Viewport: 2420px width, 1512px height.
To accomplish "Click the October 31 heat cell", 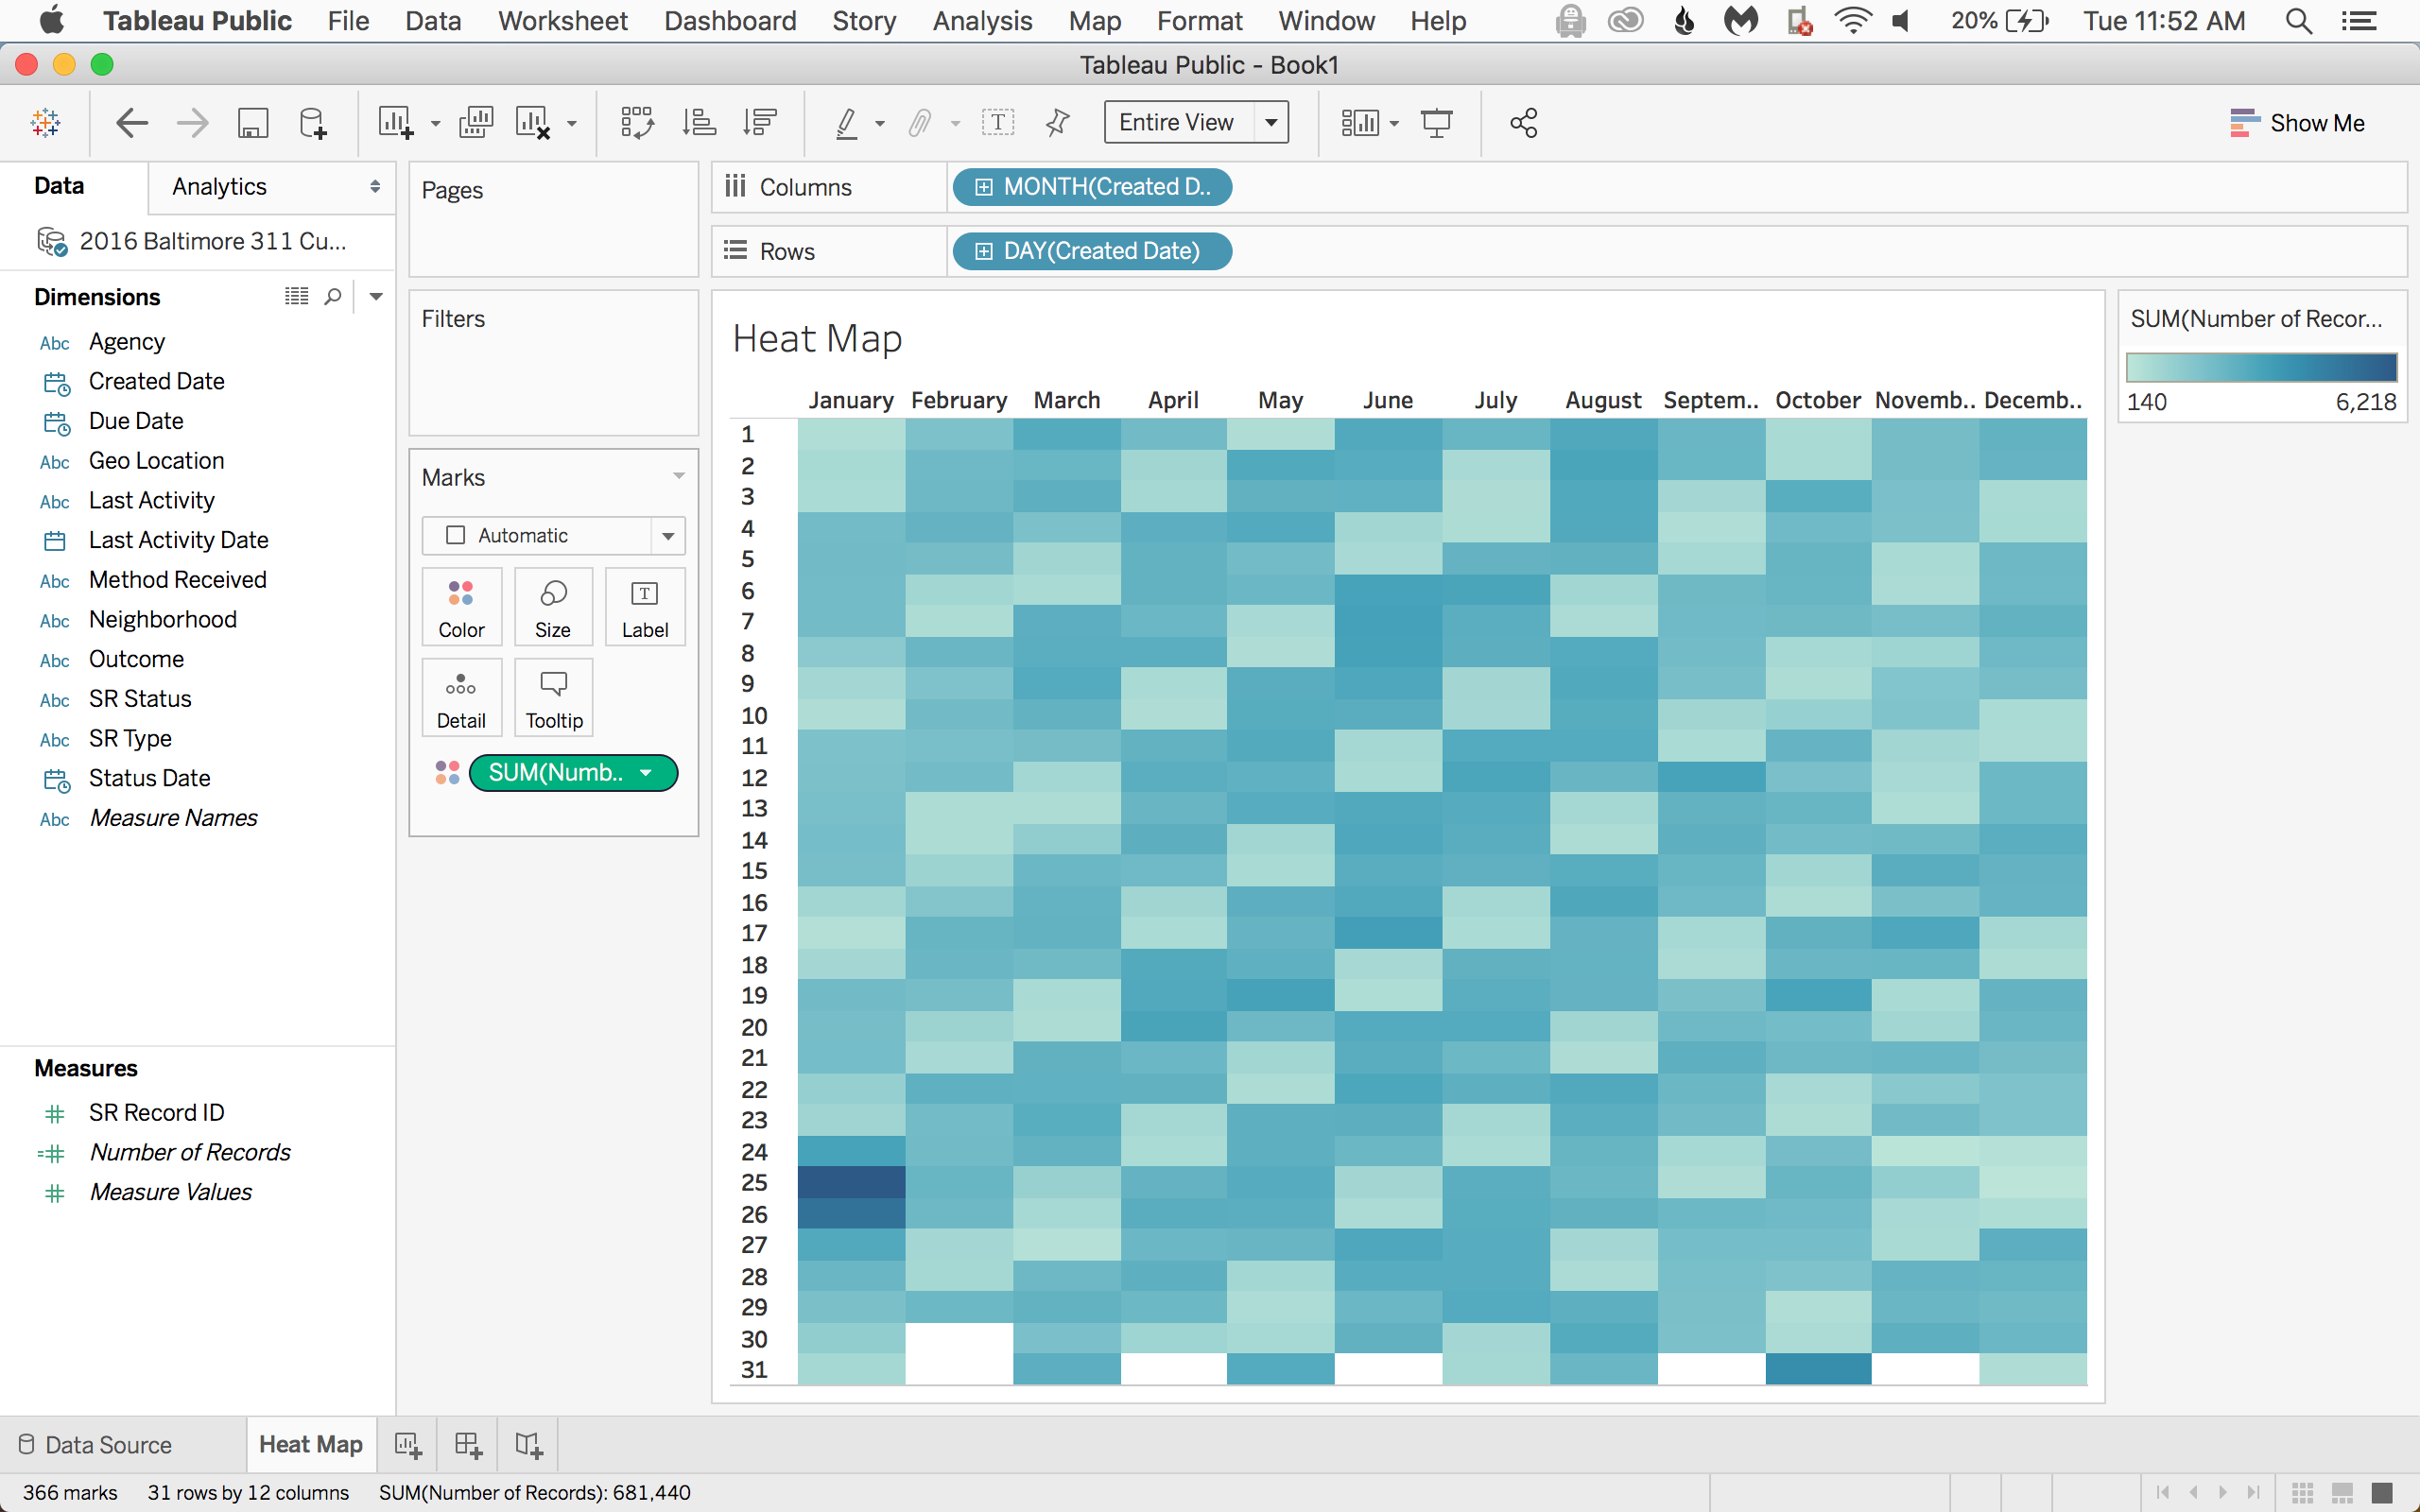I will [1818, 1369].
